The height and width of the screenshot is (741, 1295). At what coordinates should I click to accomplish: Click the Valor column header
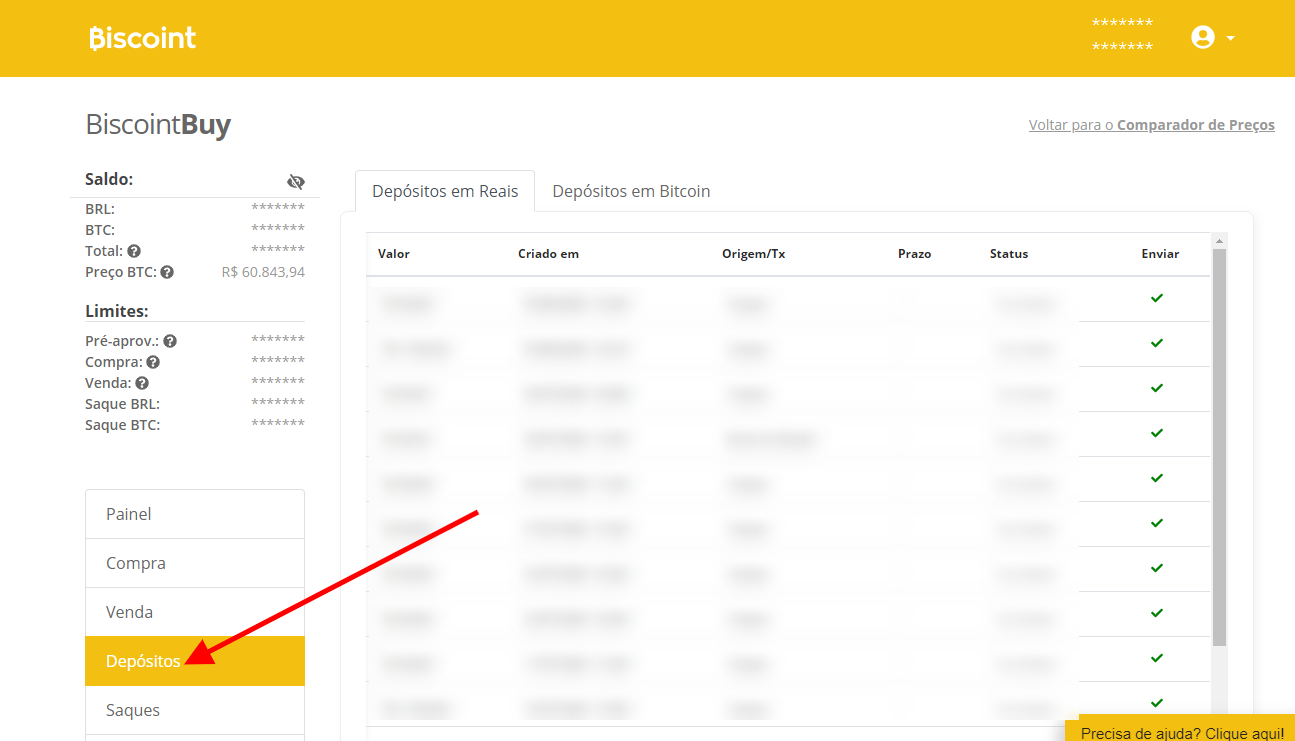(x=394, y=254)
